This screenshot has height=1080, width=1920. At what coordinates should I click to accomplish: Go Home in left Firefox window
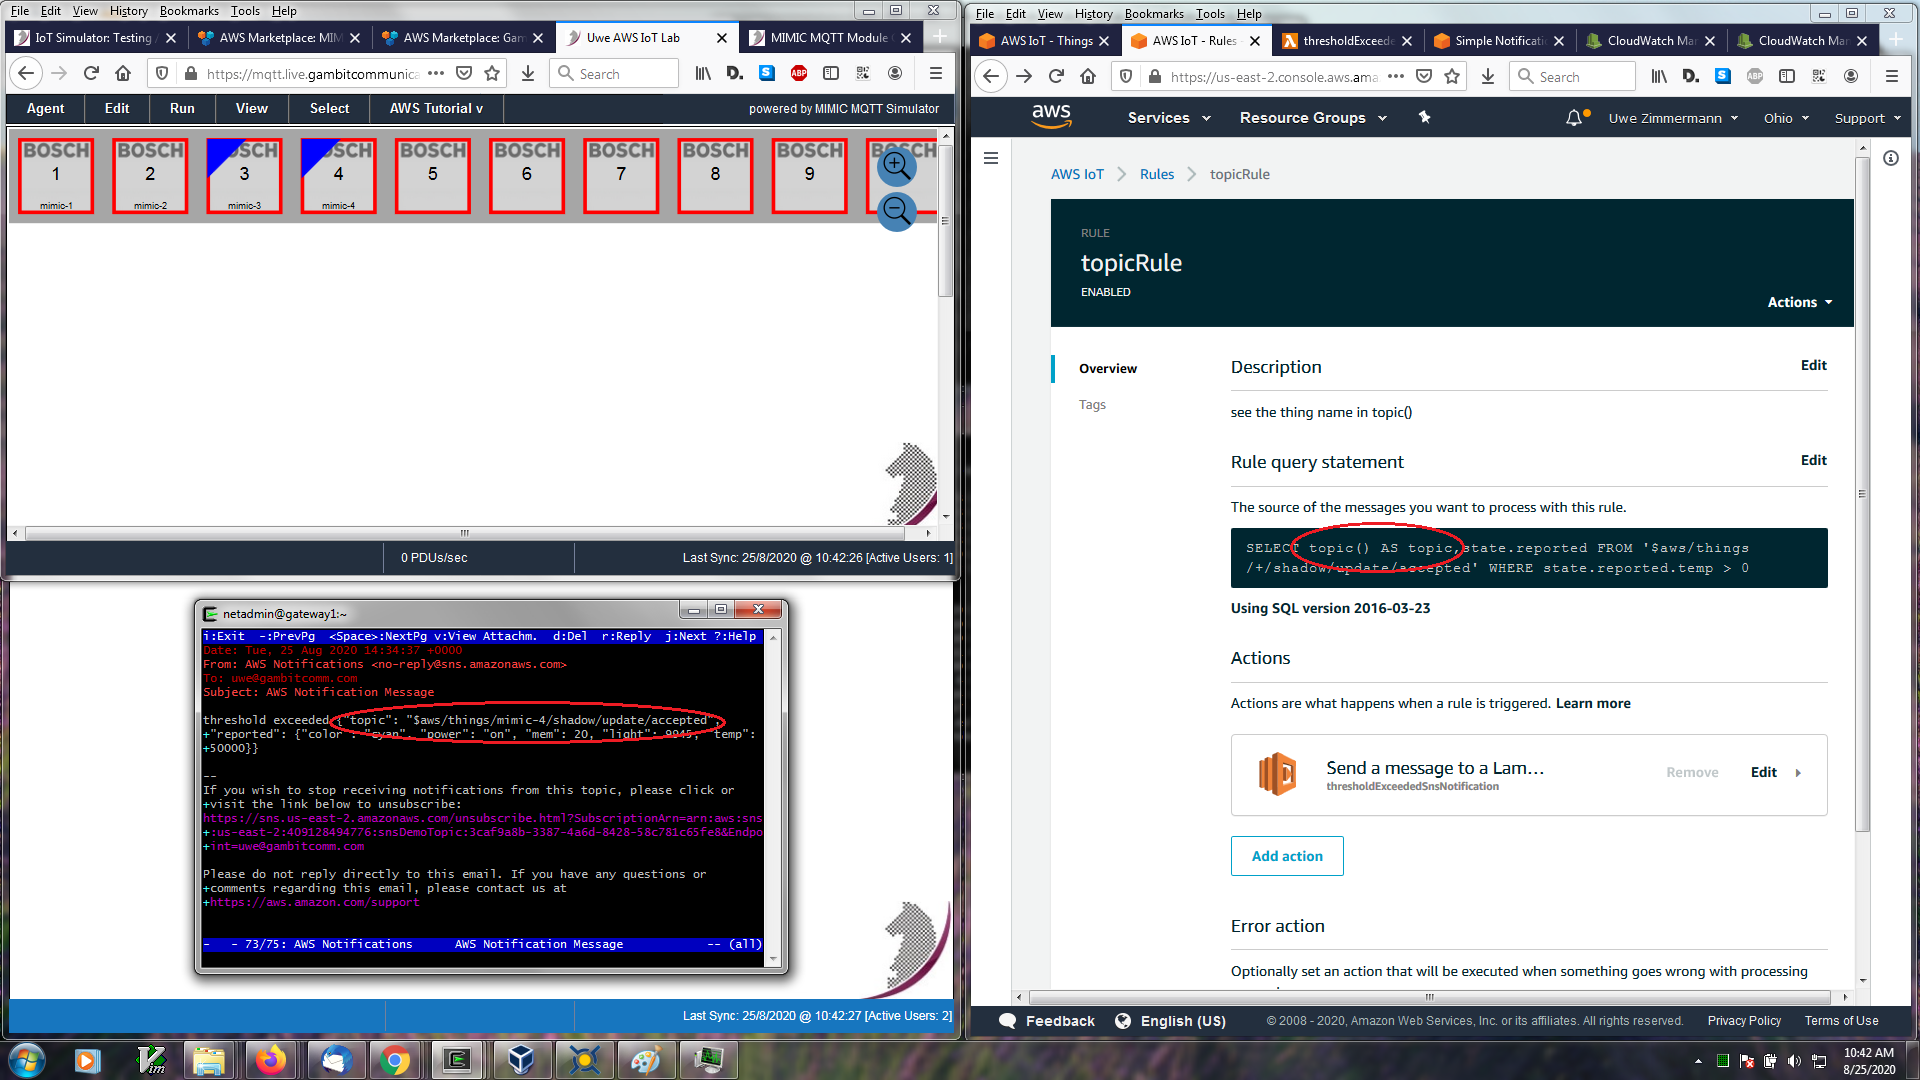pos(123,73)
